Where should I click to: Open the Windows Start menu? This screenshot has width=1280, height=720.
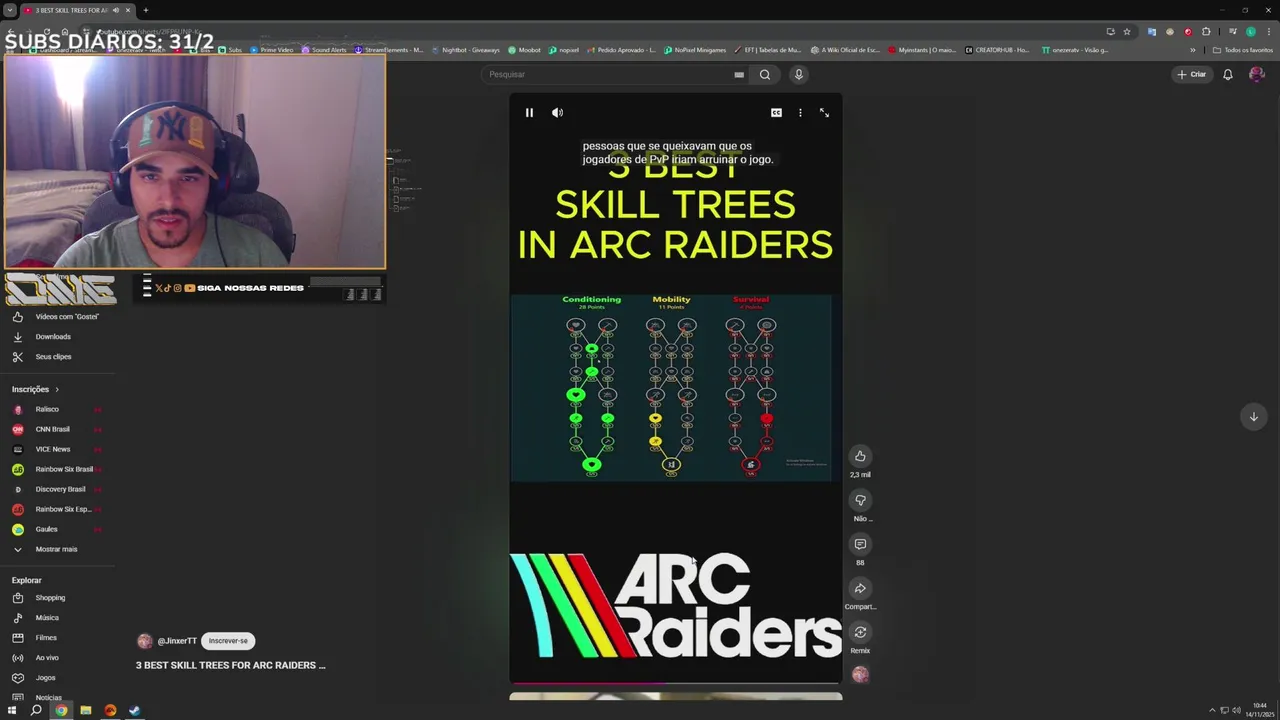(x=12, y=711)
